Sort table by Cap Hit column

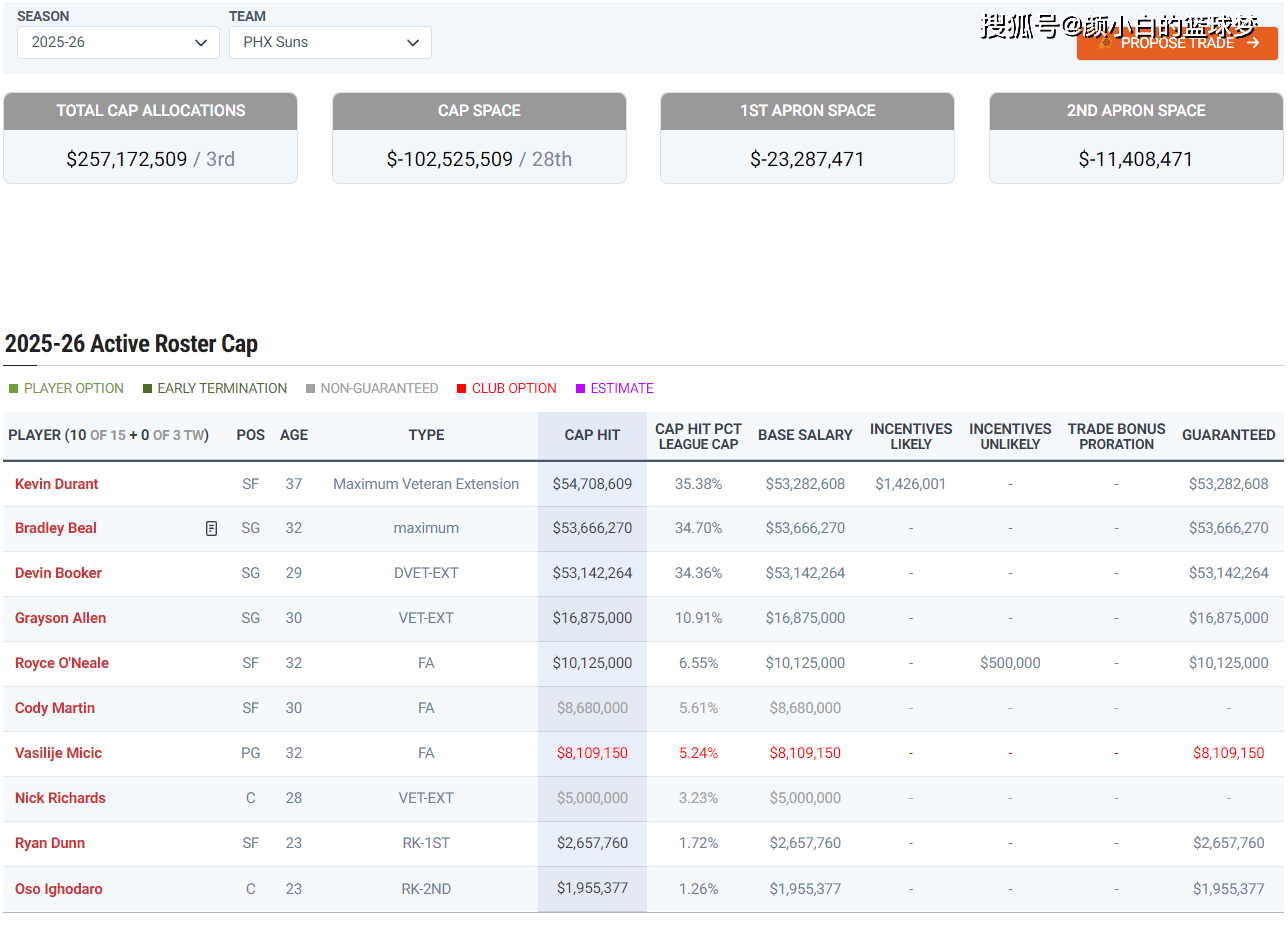tap(592, 435)
